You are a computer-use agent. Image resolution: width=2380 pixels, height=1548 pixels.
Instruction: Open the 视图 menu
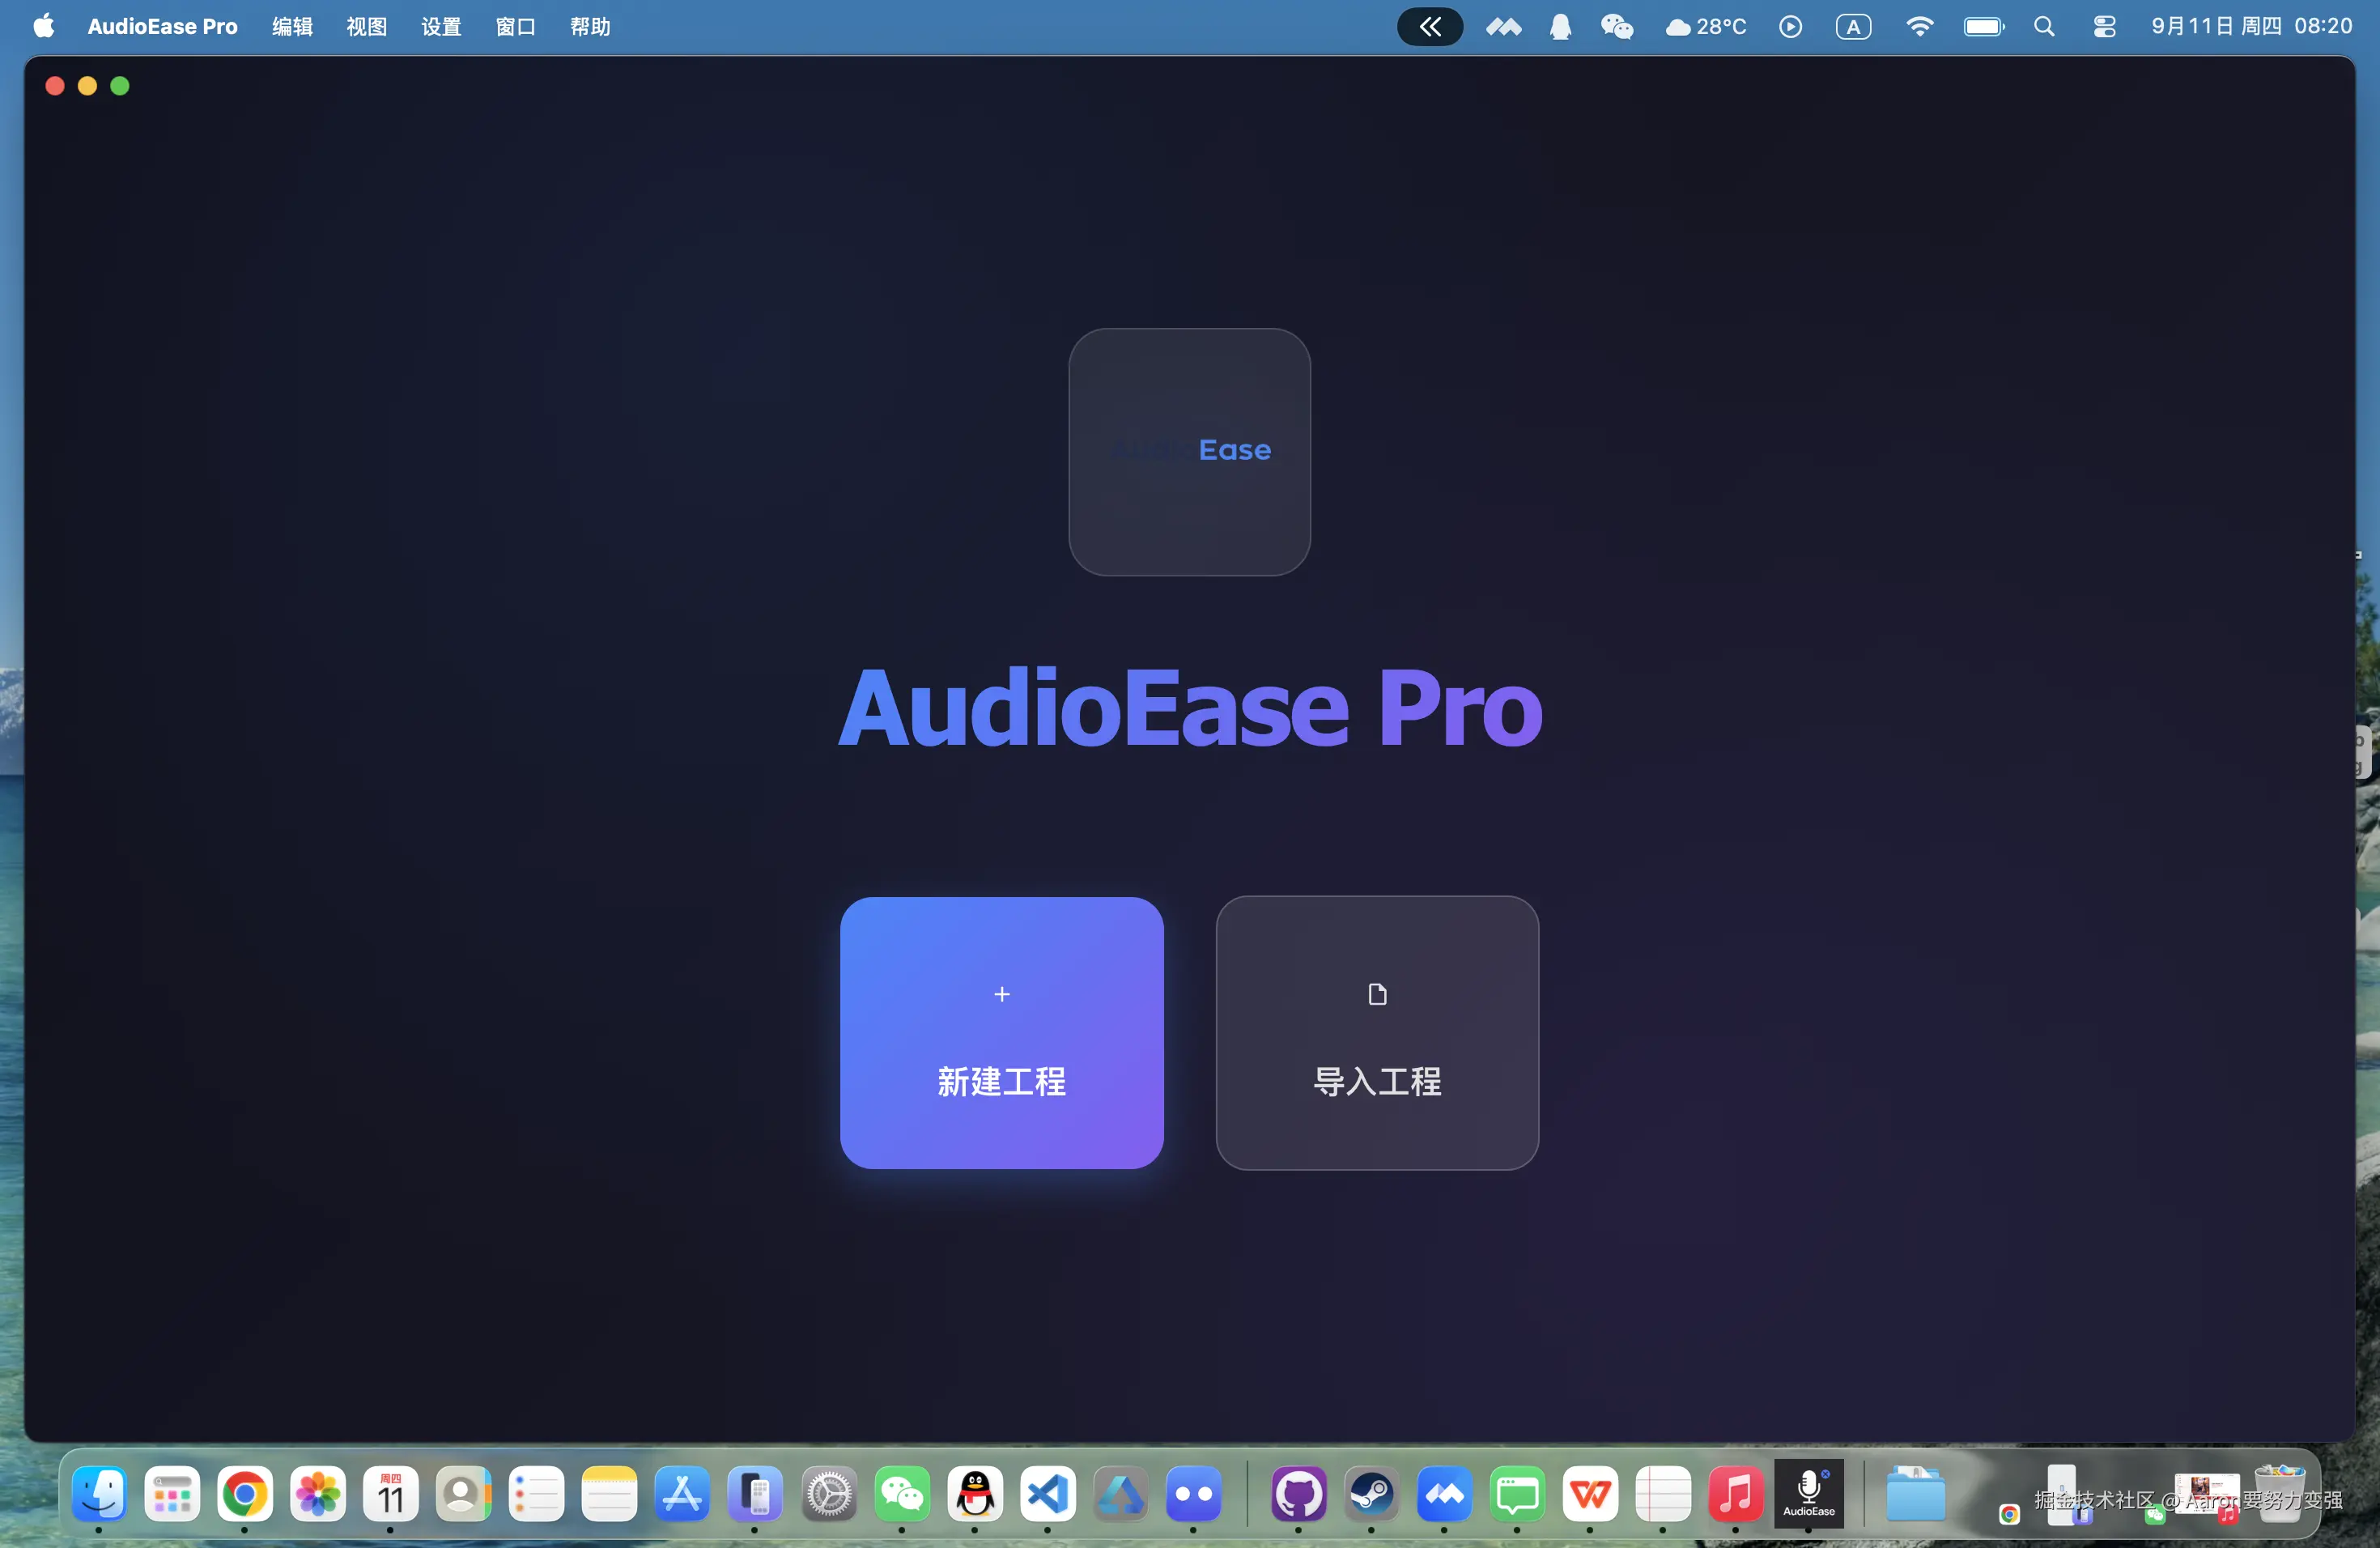366,27
